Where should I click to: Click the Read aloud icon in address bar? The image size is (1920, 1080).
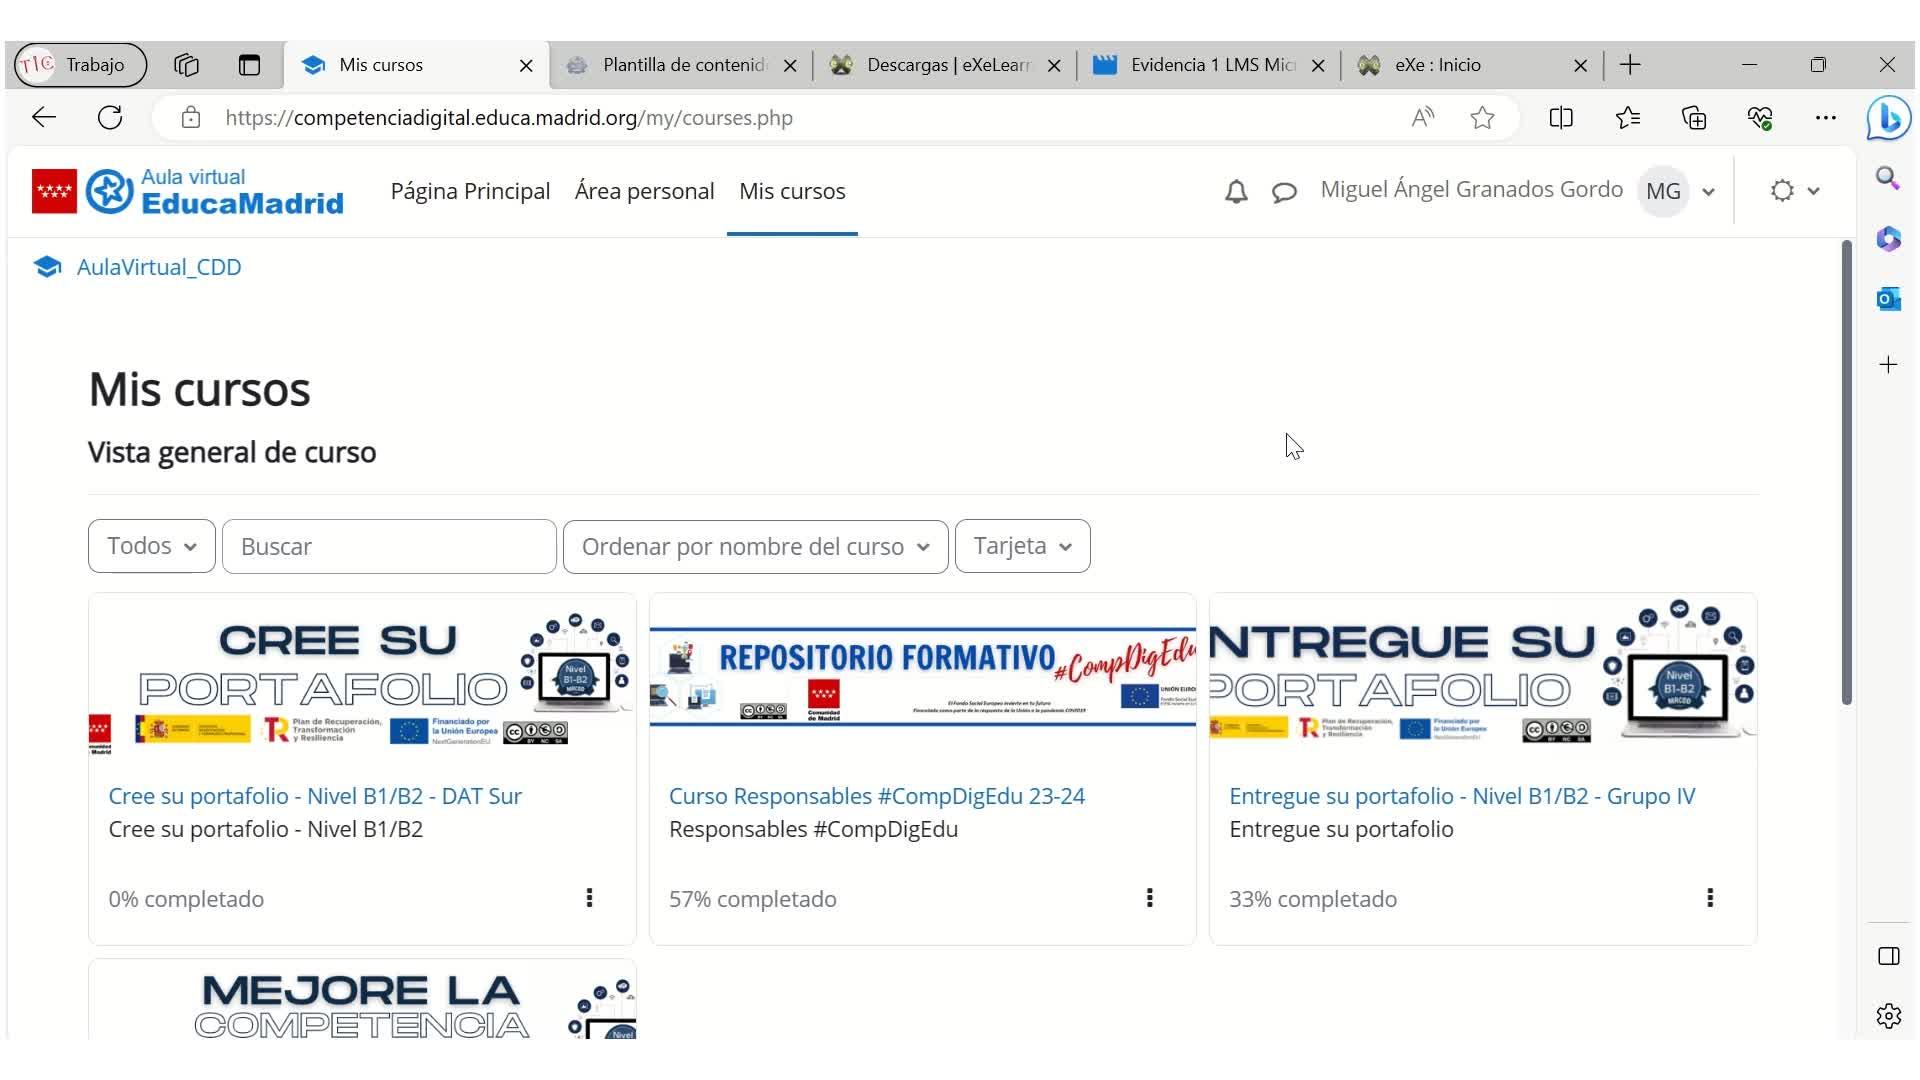point(1422,118)
